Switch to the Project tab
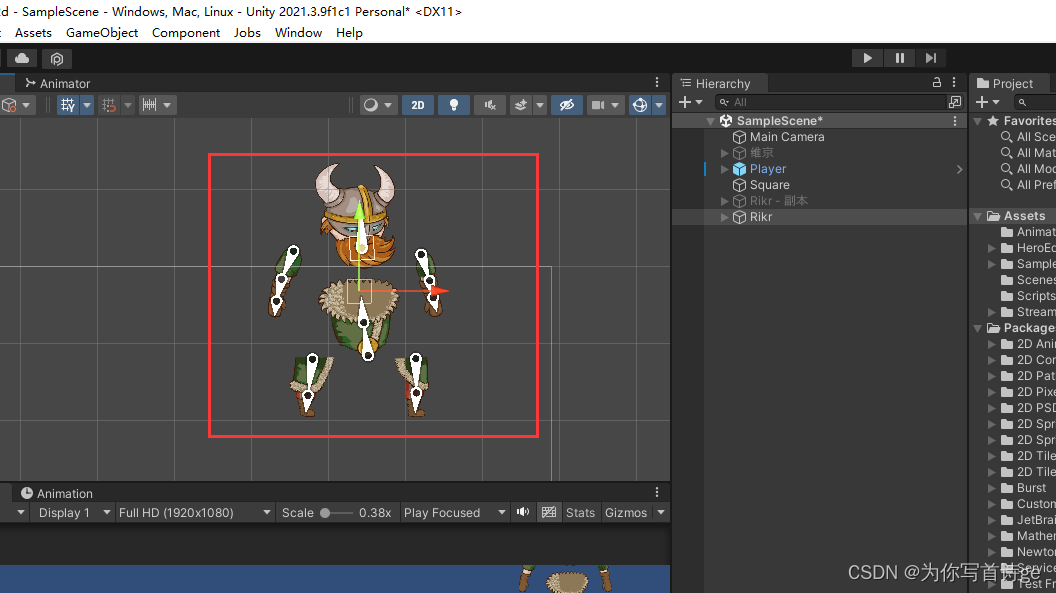The height and width of the screenshot is (593, 1056). coord(1005,83)
